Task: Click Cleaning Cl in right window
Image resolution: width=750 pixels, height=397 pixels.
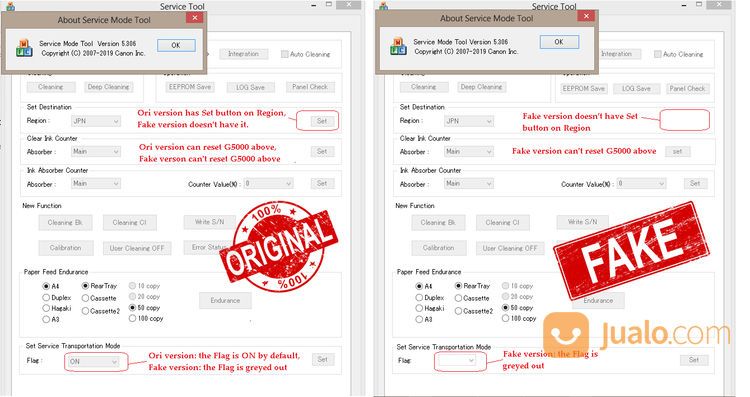Action: pyautogui.click(x=503, y=223)
